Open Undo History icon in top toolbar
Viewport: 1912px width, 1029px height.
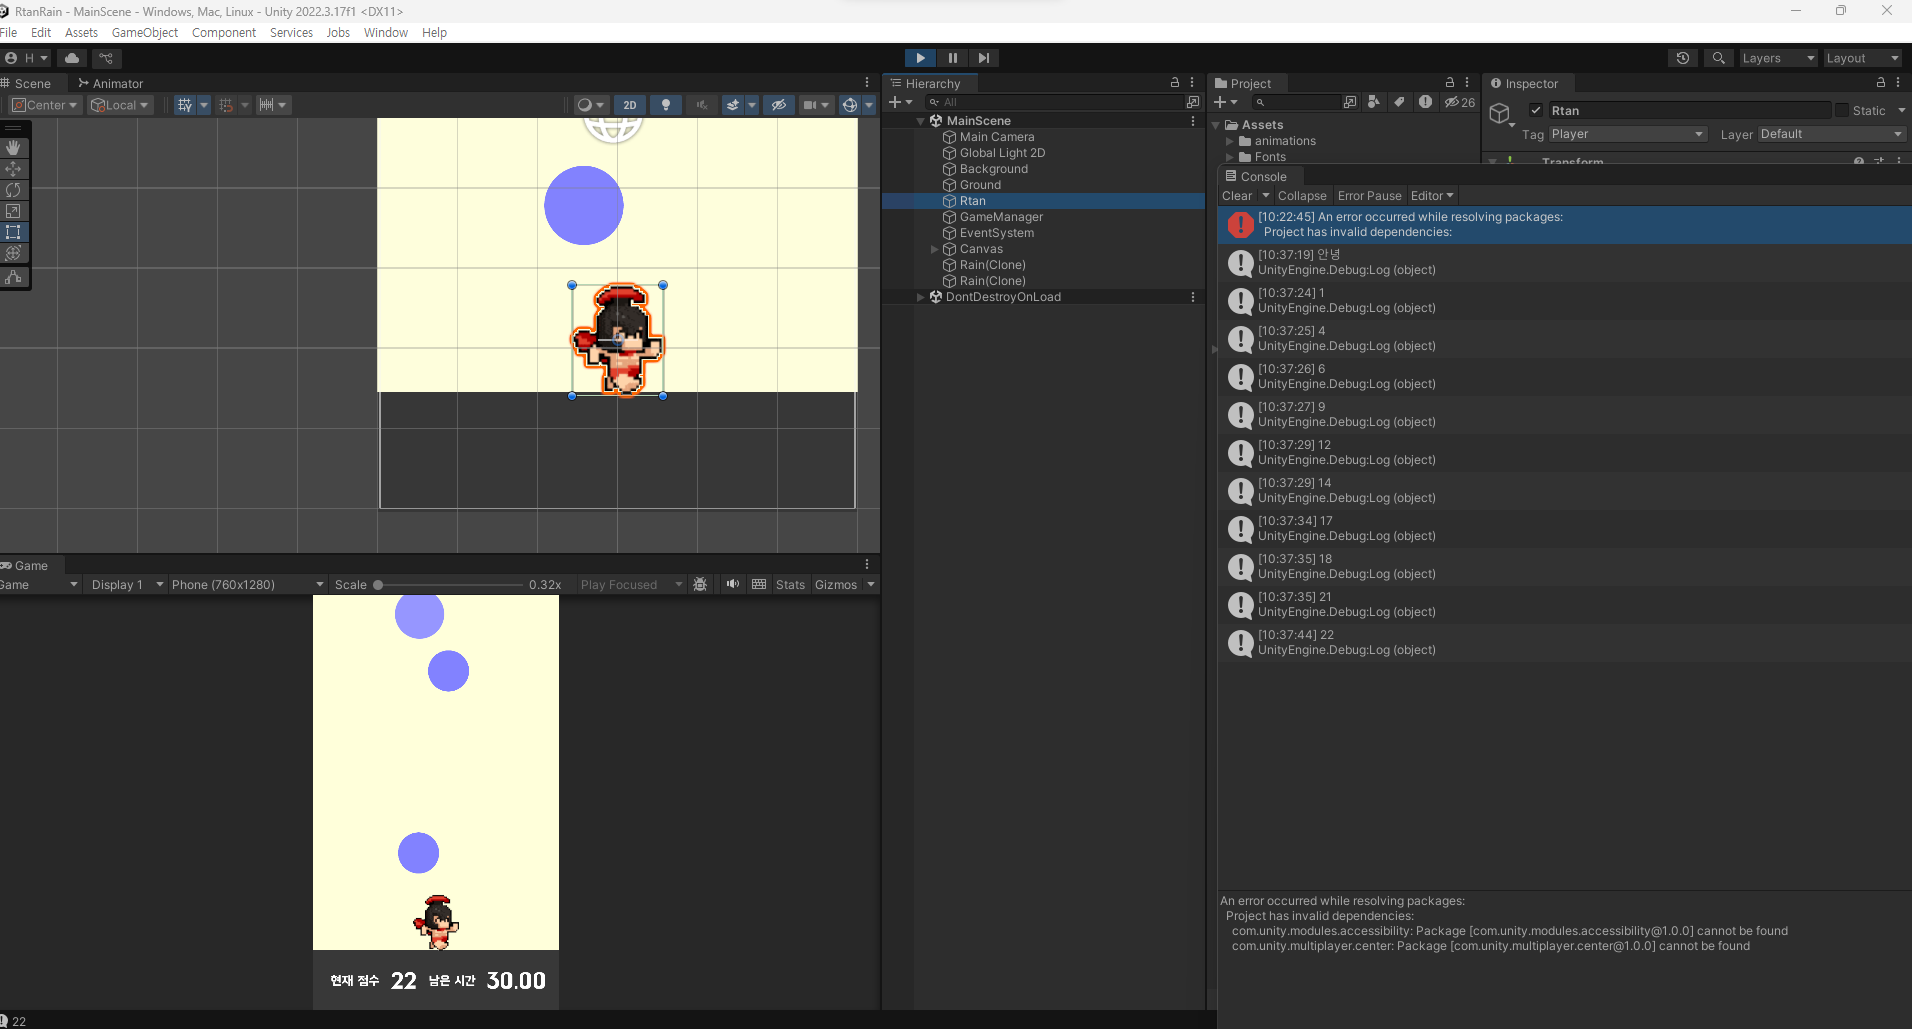click(x=1683, y=58)
